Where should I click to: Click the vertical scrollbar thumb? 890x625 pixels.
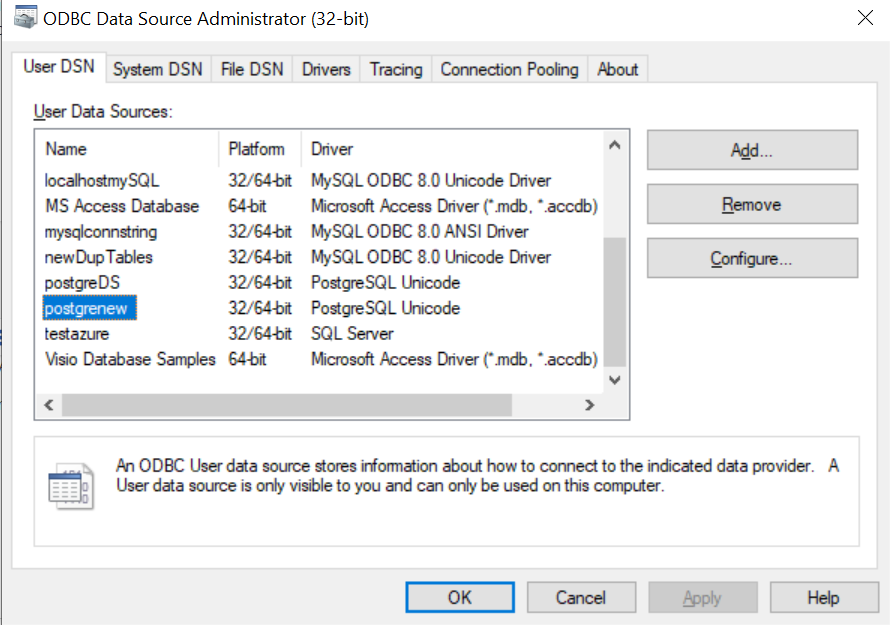(615, 302)
